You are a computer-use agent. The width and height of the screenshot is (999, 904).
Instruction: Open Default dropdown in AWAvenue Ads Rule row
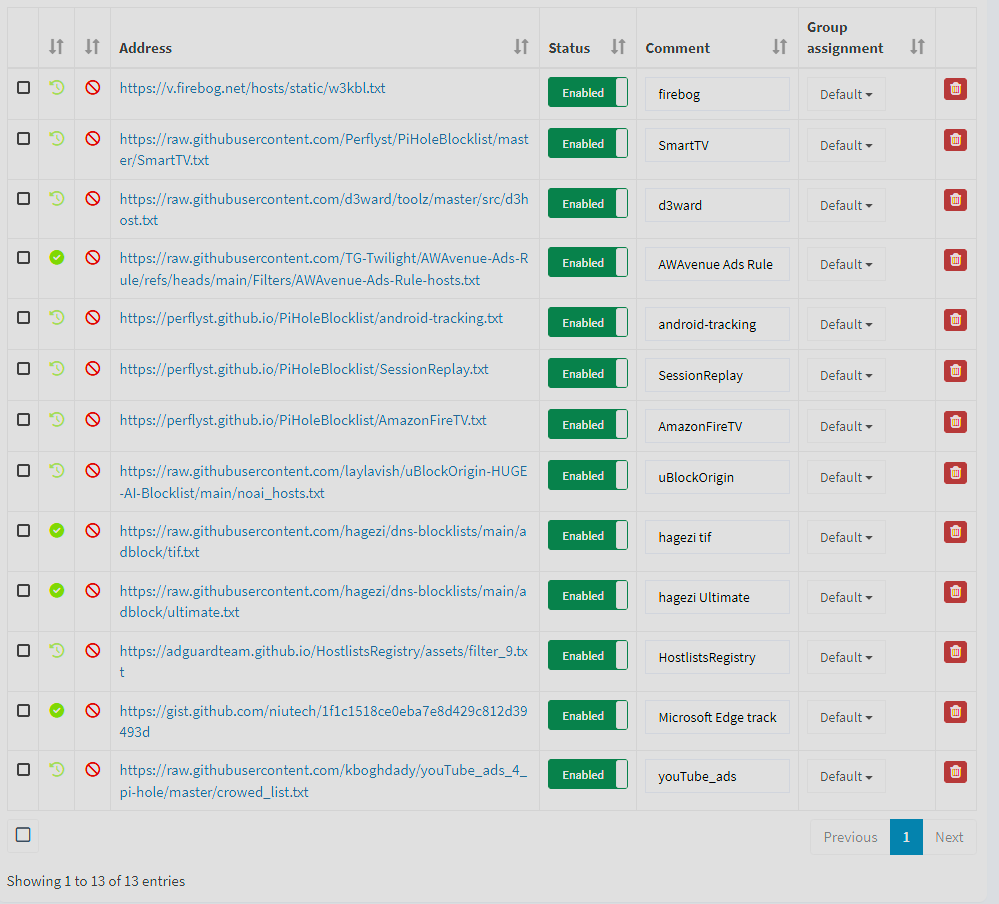(x=846, y=264)
